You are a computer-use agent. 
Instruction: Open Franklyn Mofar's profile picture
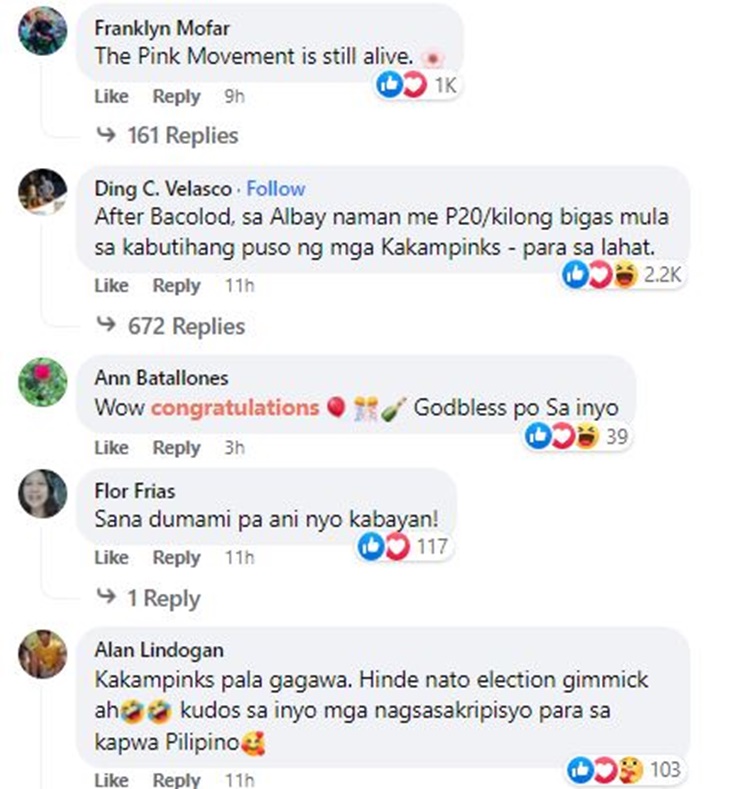coord(43,31)
